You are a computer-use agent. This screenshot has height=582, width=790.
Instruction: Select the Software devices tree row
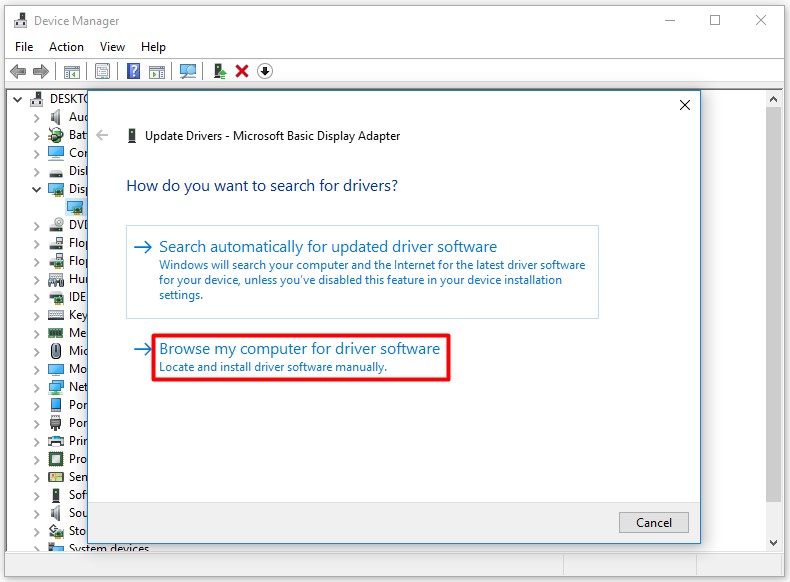pos(67,495)
